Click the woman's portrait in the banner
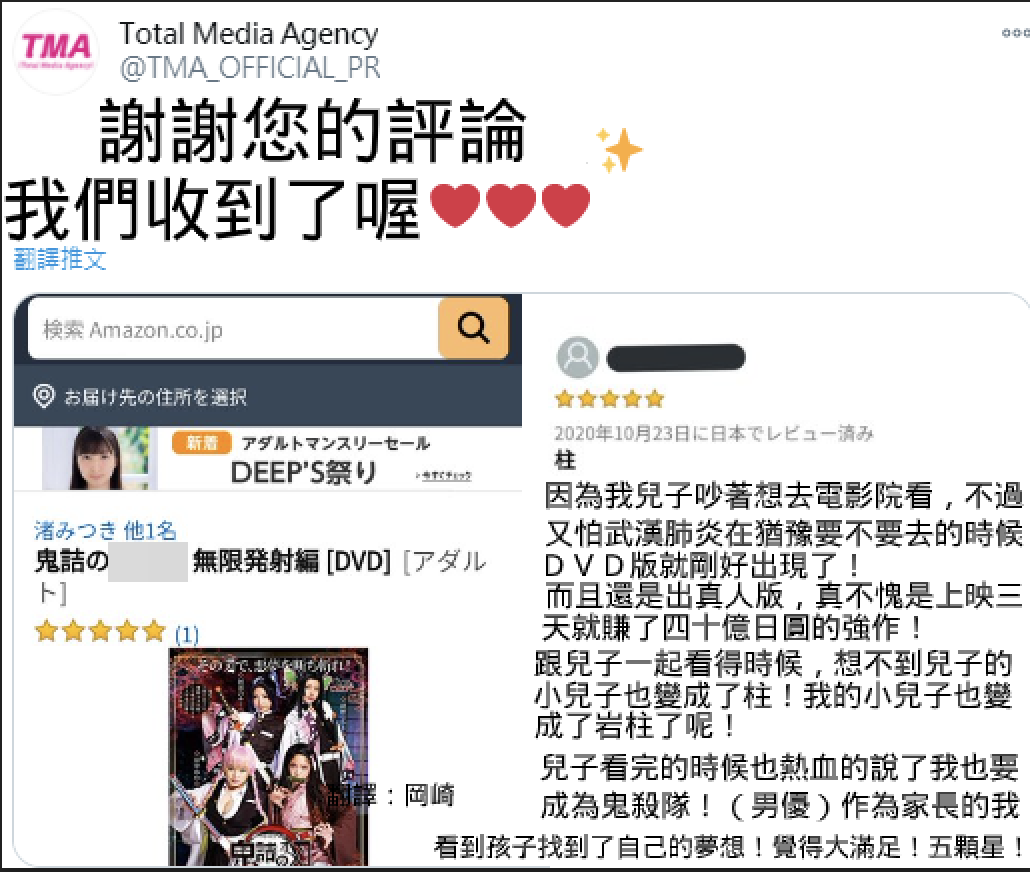 [x=99, y=459]
